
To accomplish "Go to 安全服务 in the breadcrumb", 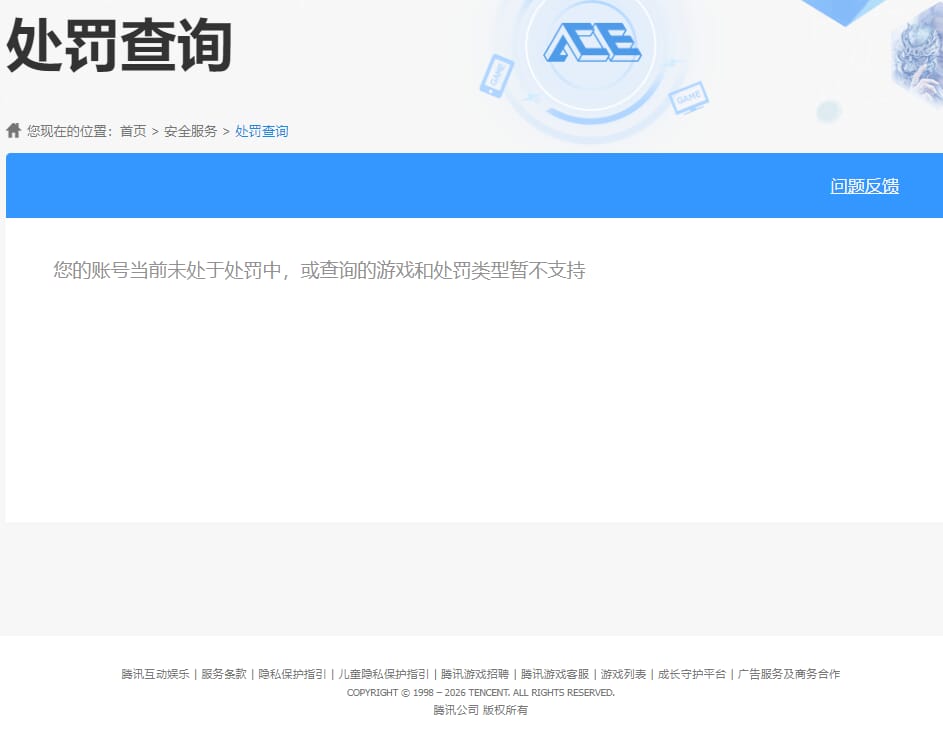I will point(190,131).
